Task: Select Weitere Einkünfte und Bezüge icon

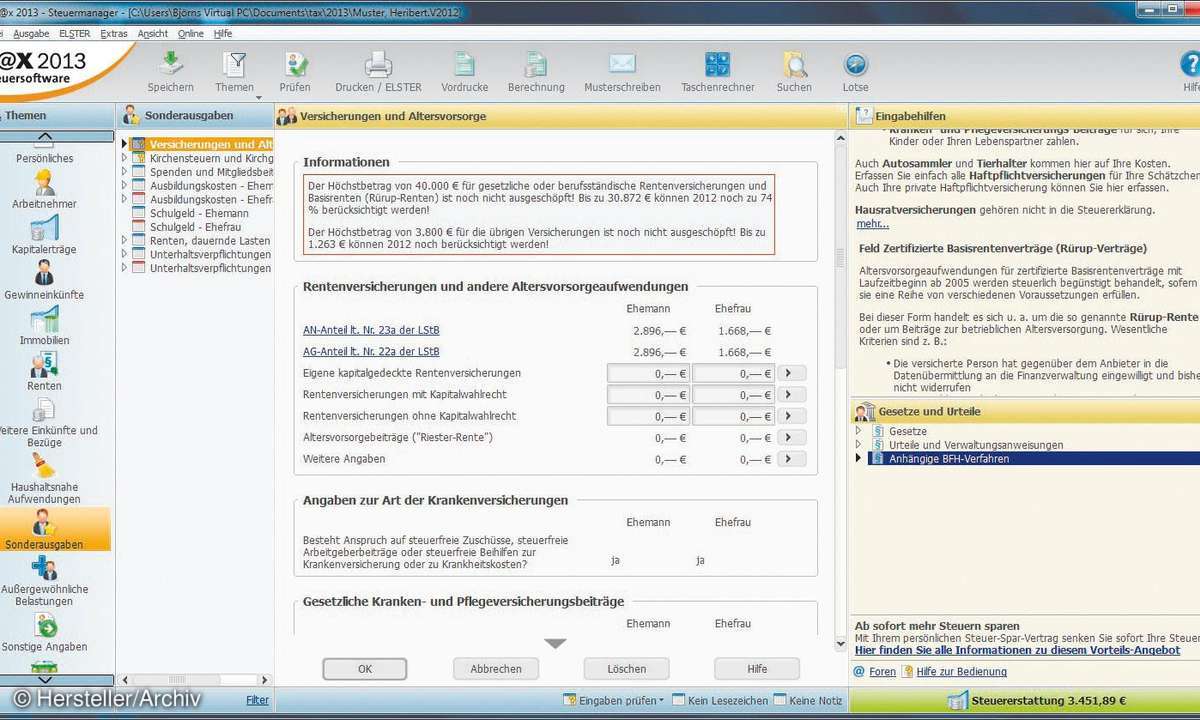Action: click(45, 409)
